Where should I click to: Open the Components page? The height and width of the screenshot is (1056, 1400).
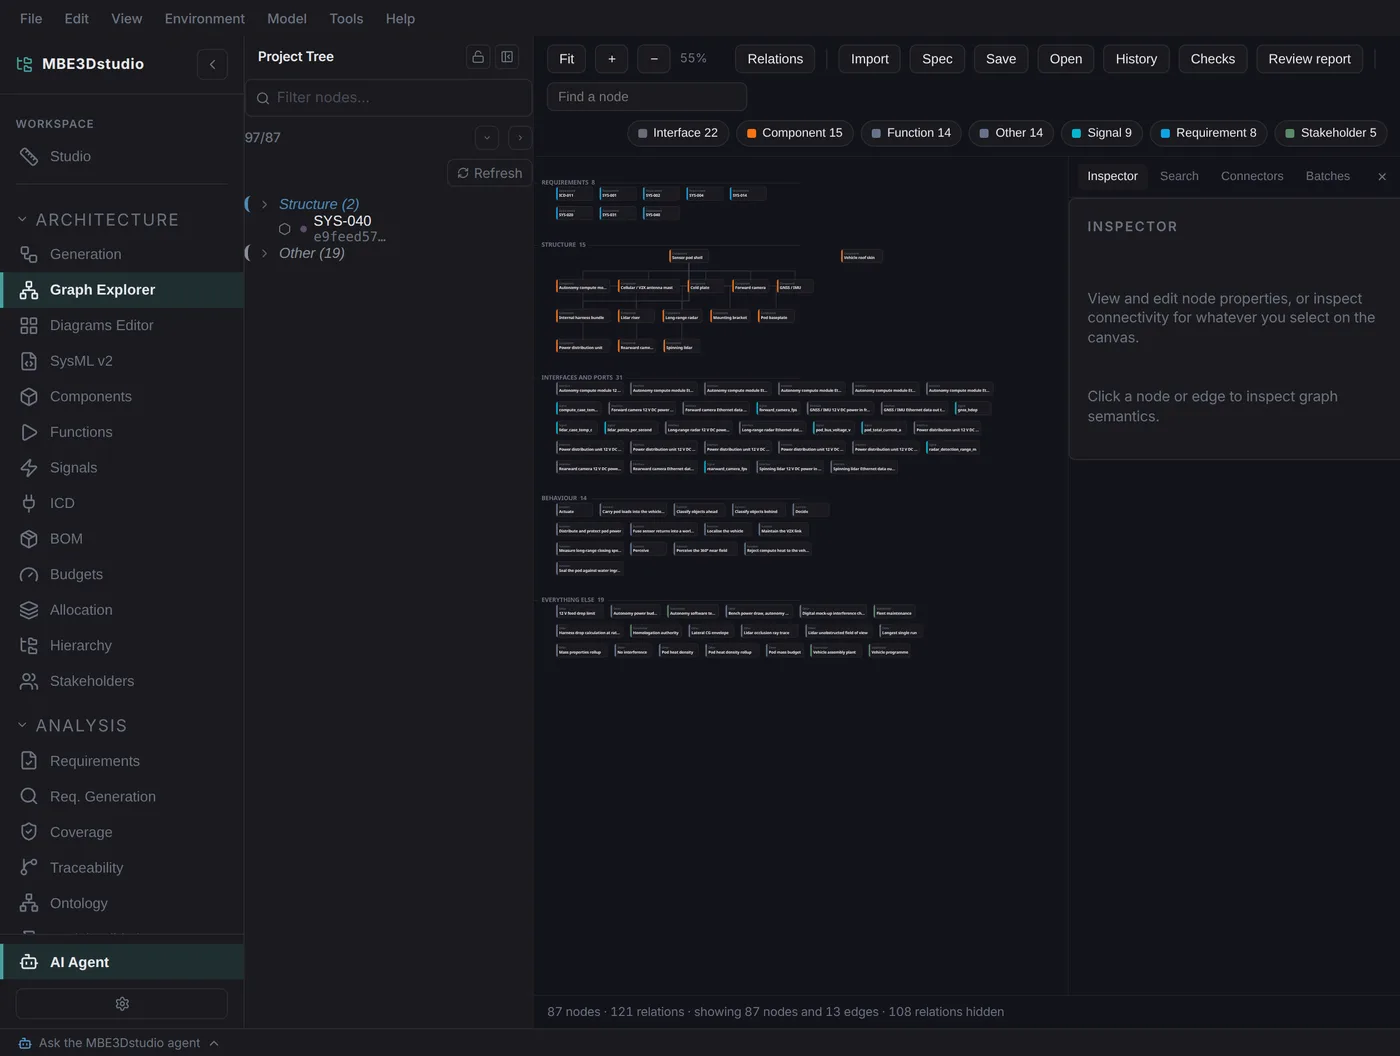121,396
